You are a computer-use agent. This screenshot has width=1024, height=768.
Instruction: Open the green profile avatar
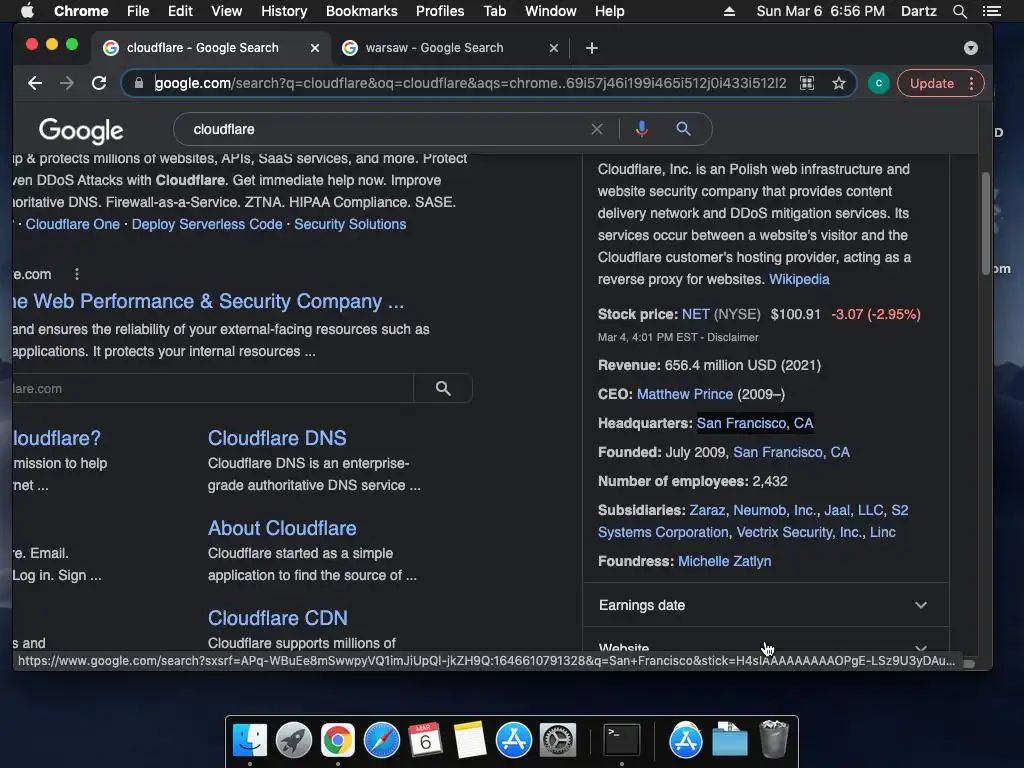(x=878, y=83)
